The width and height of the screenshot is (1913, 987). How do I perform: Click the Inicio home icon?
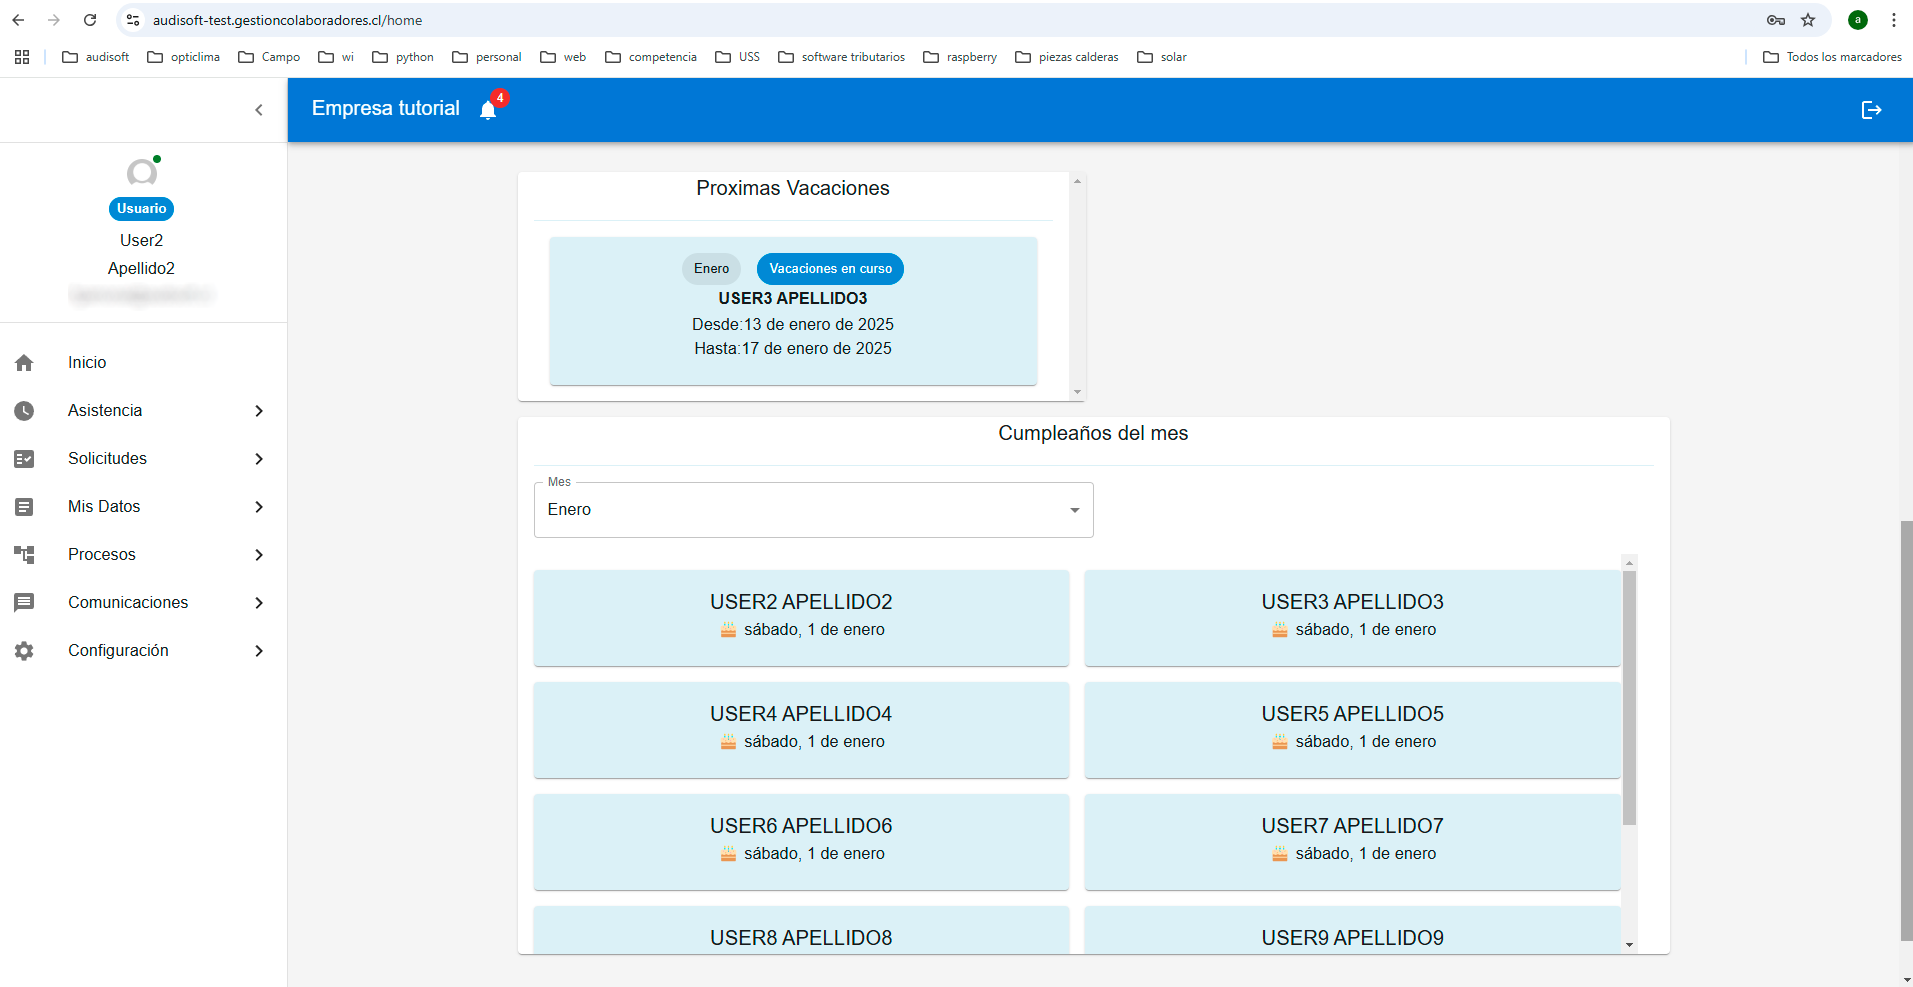tap(24, 363)
